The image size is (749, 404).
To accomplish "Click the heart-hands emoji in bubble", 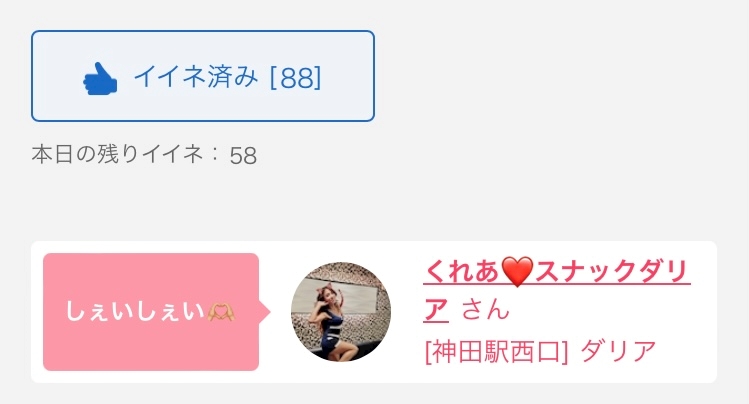I will pyautogui.click(x=221, y=312).
